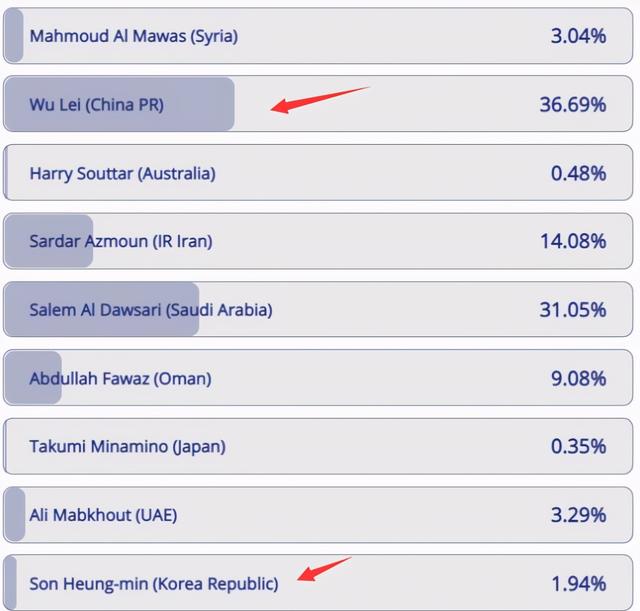Choose Abdullah Fawaz (Oman) name

[x=120, y=378]
